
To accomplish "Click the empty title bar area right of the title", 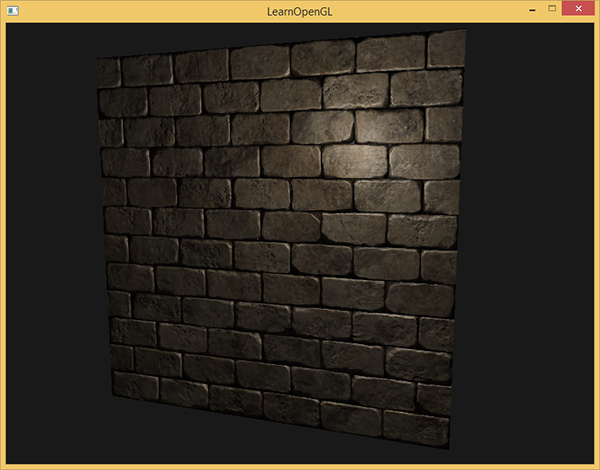I will (x=430, y=10).
